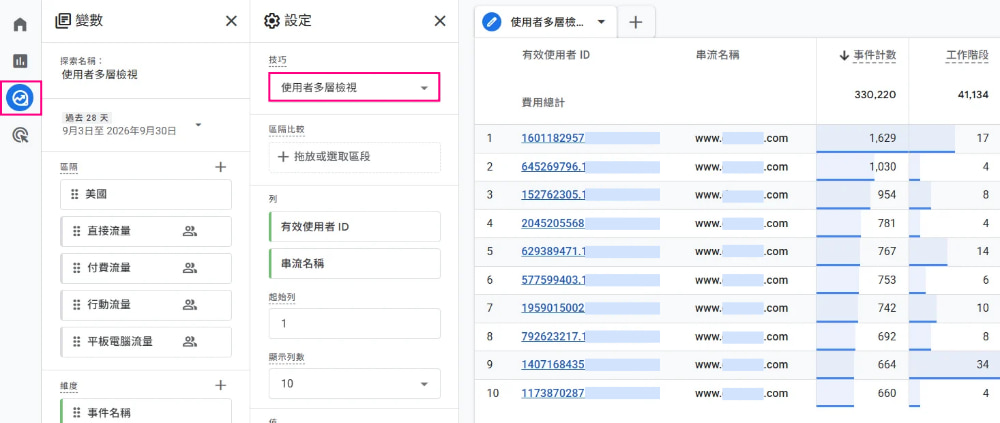Viewport: 1000px width, 423px height.
Task: Click the pencil icon on 使用者多層檢視 tab
Action: tap(491, 22)
